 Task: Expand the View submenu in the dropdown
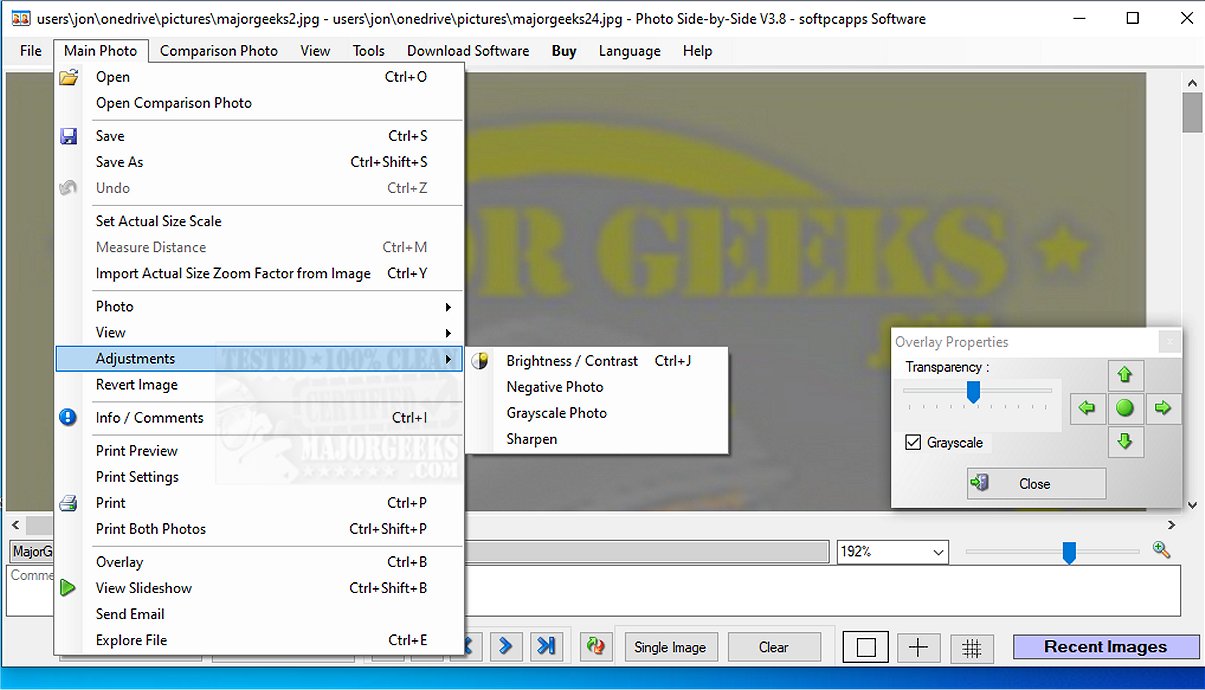[259, 333]
